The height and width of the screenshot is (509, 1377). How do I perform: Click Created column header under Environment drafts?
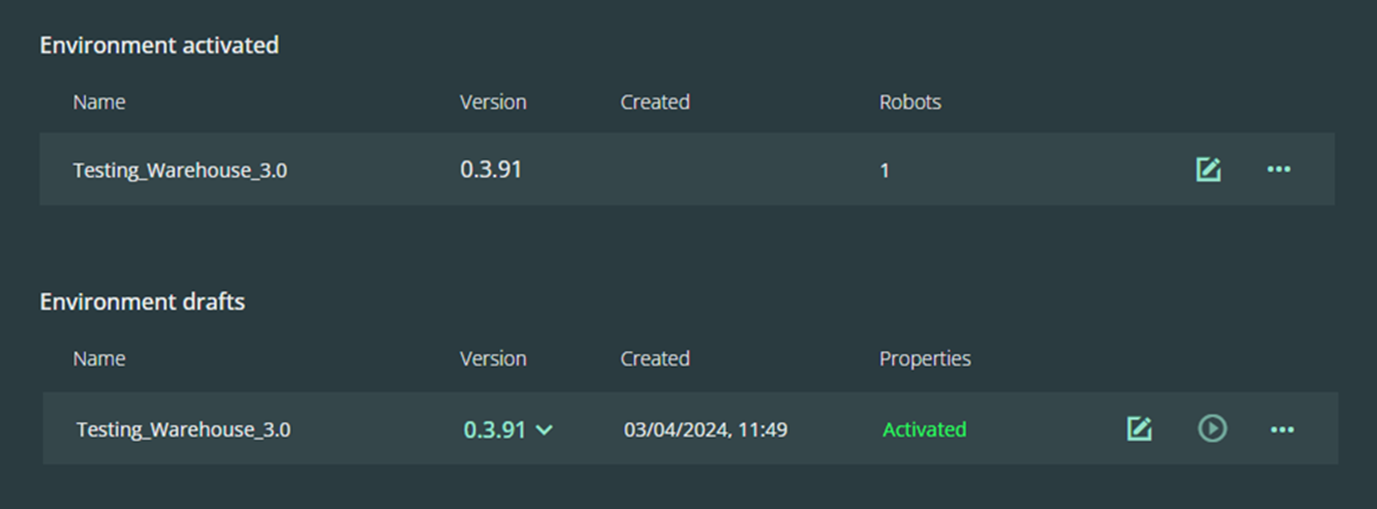click(654, 359)
